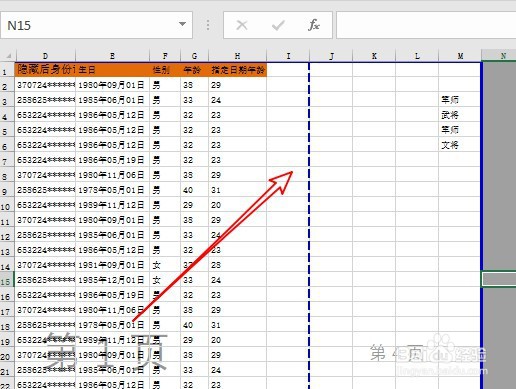Viewport: 516px width, 389px height.
Task: Click birthday cell '1985年06月01日' in row 3
Action: coord(113,100)
